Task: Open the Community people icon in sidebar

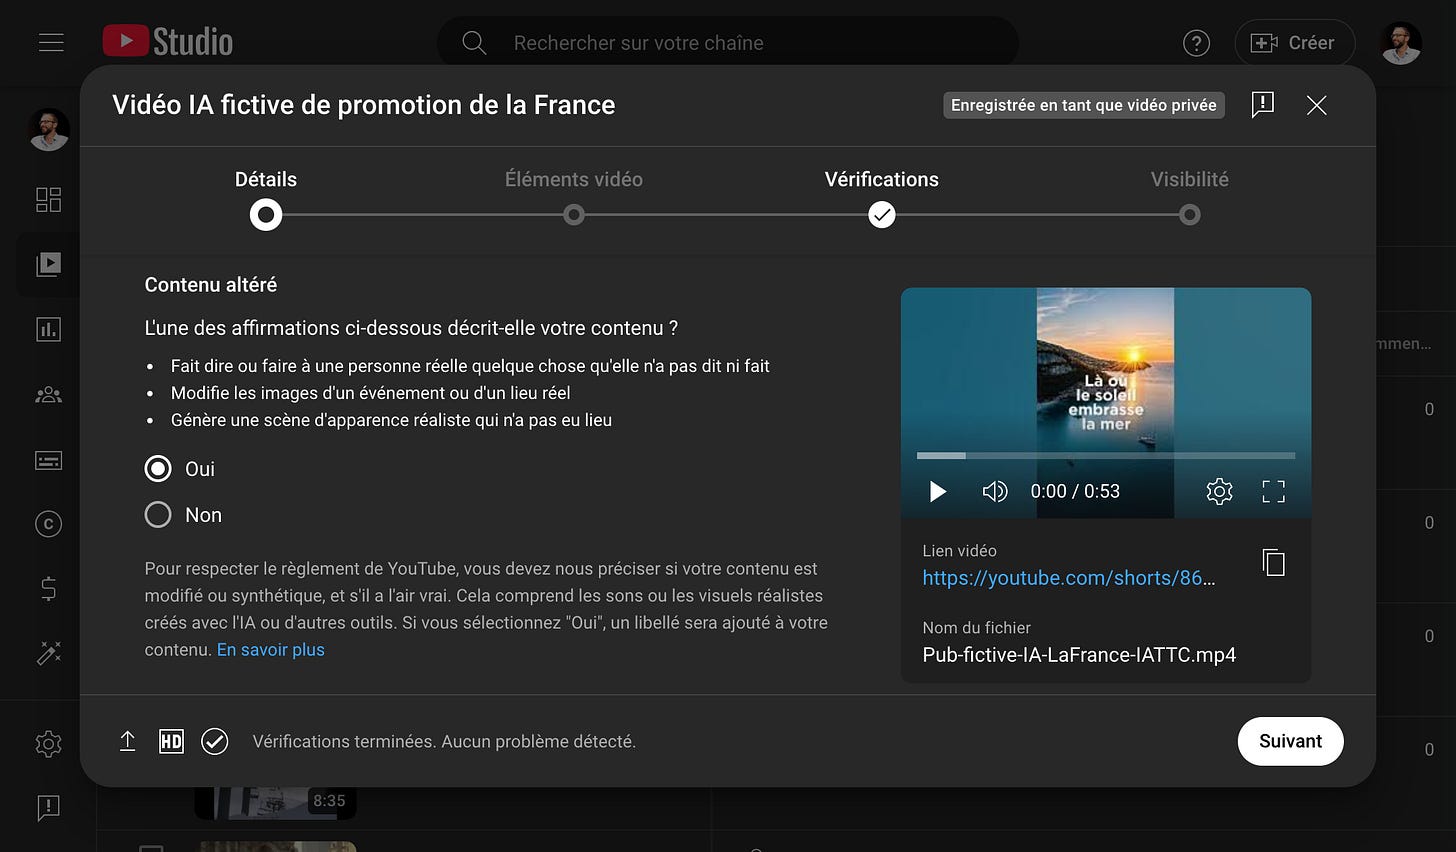Action: (49, 395)
